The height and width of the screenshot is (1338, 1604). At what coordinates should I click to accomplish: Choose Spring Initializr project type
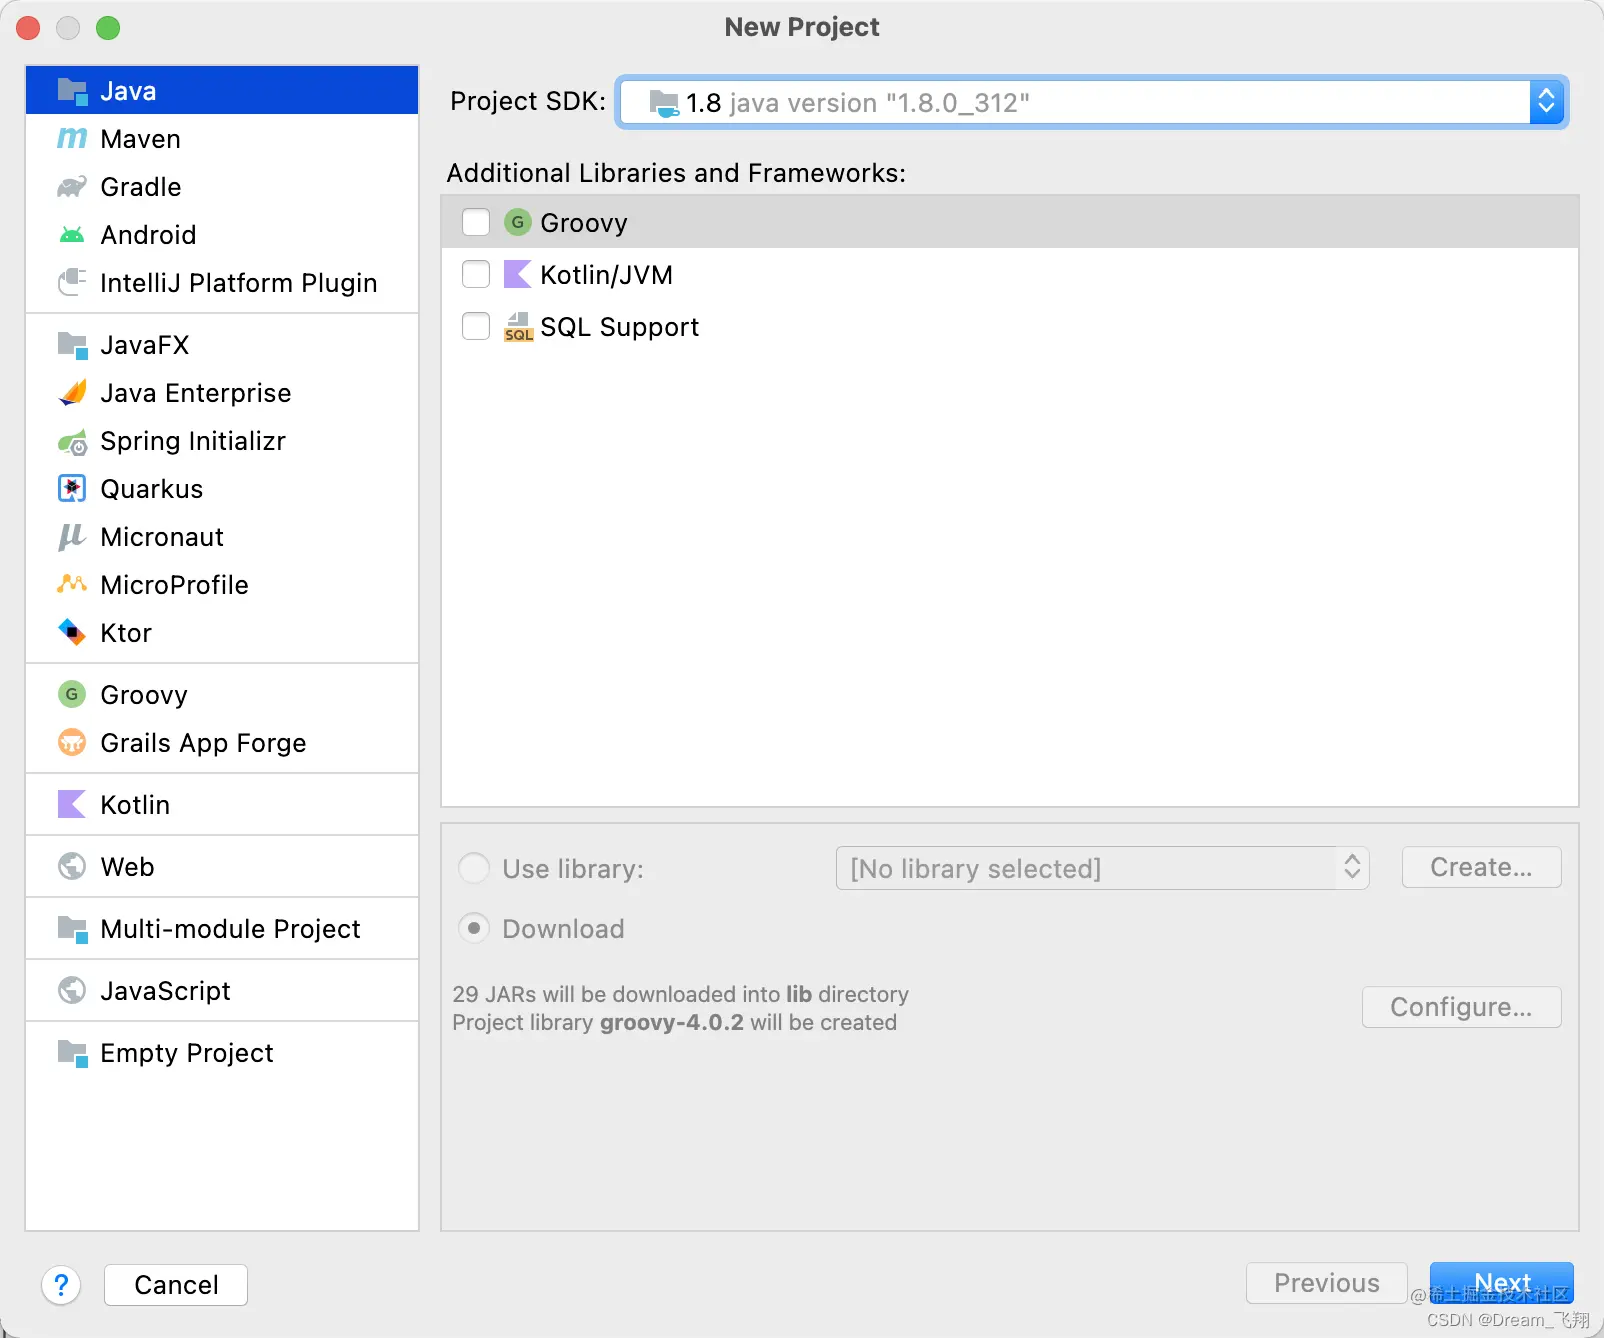click(x=222, y=441)
